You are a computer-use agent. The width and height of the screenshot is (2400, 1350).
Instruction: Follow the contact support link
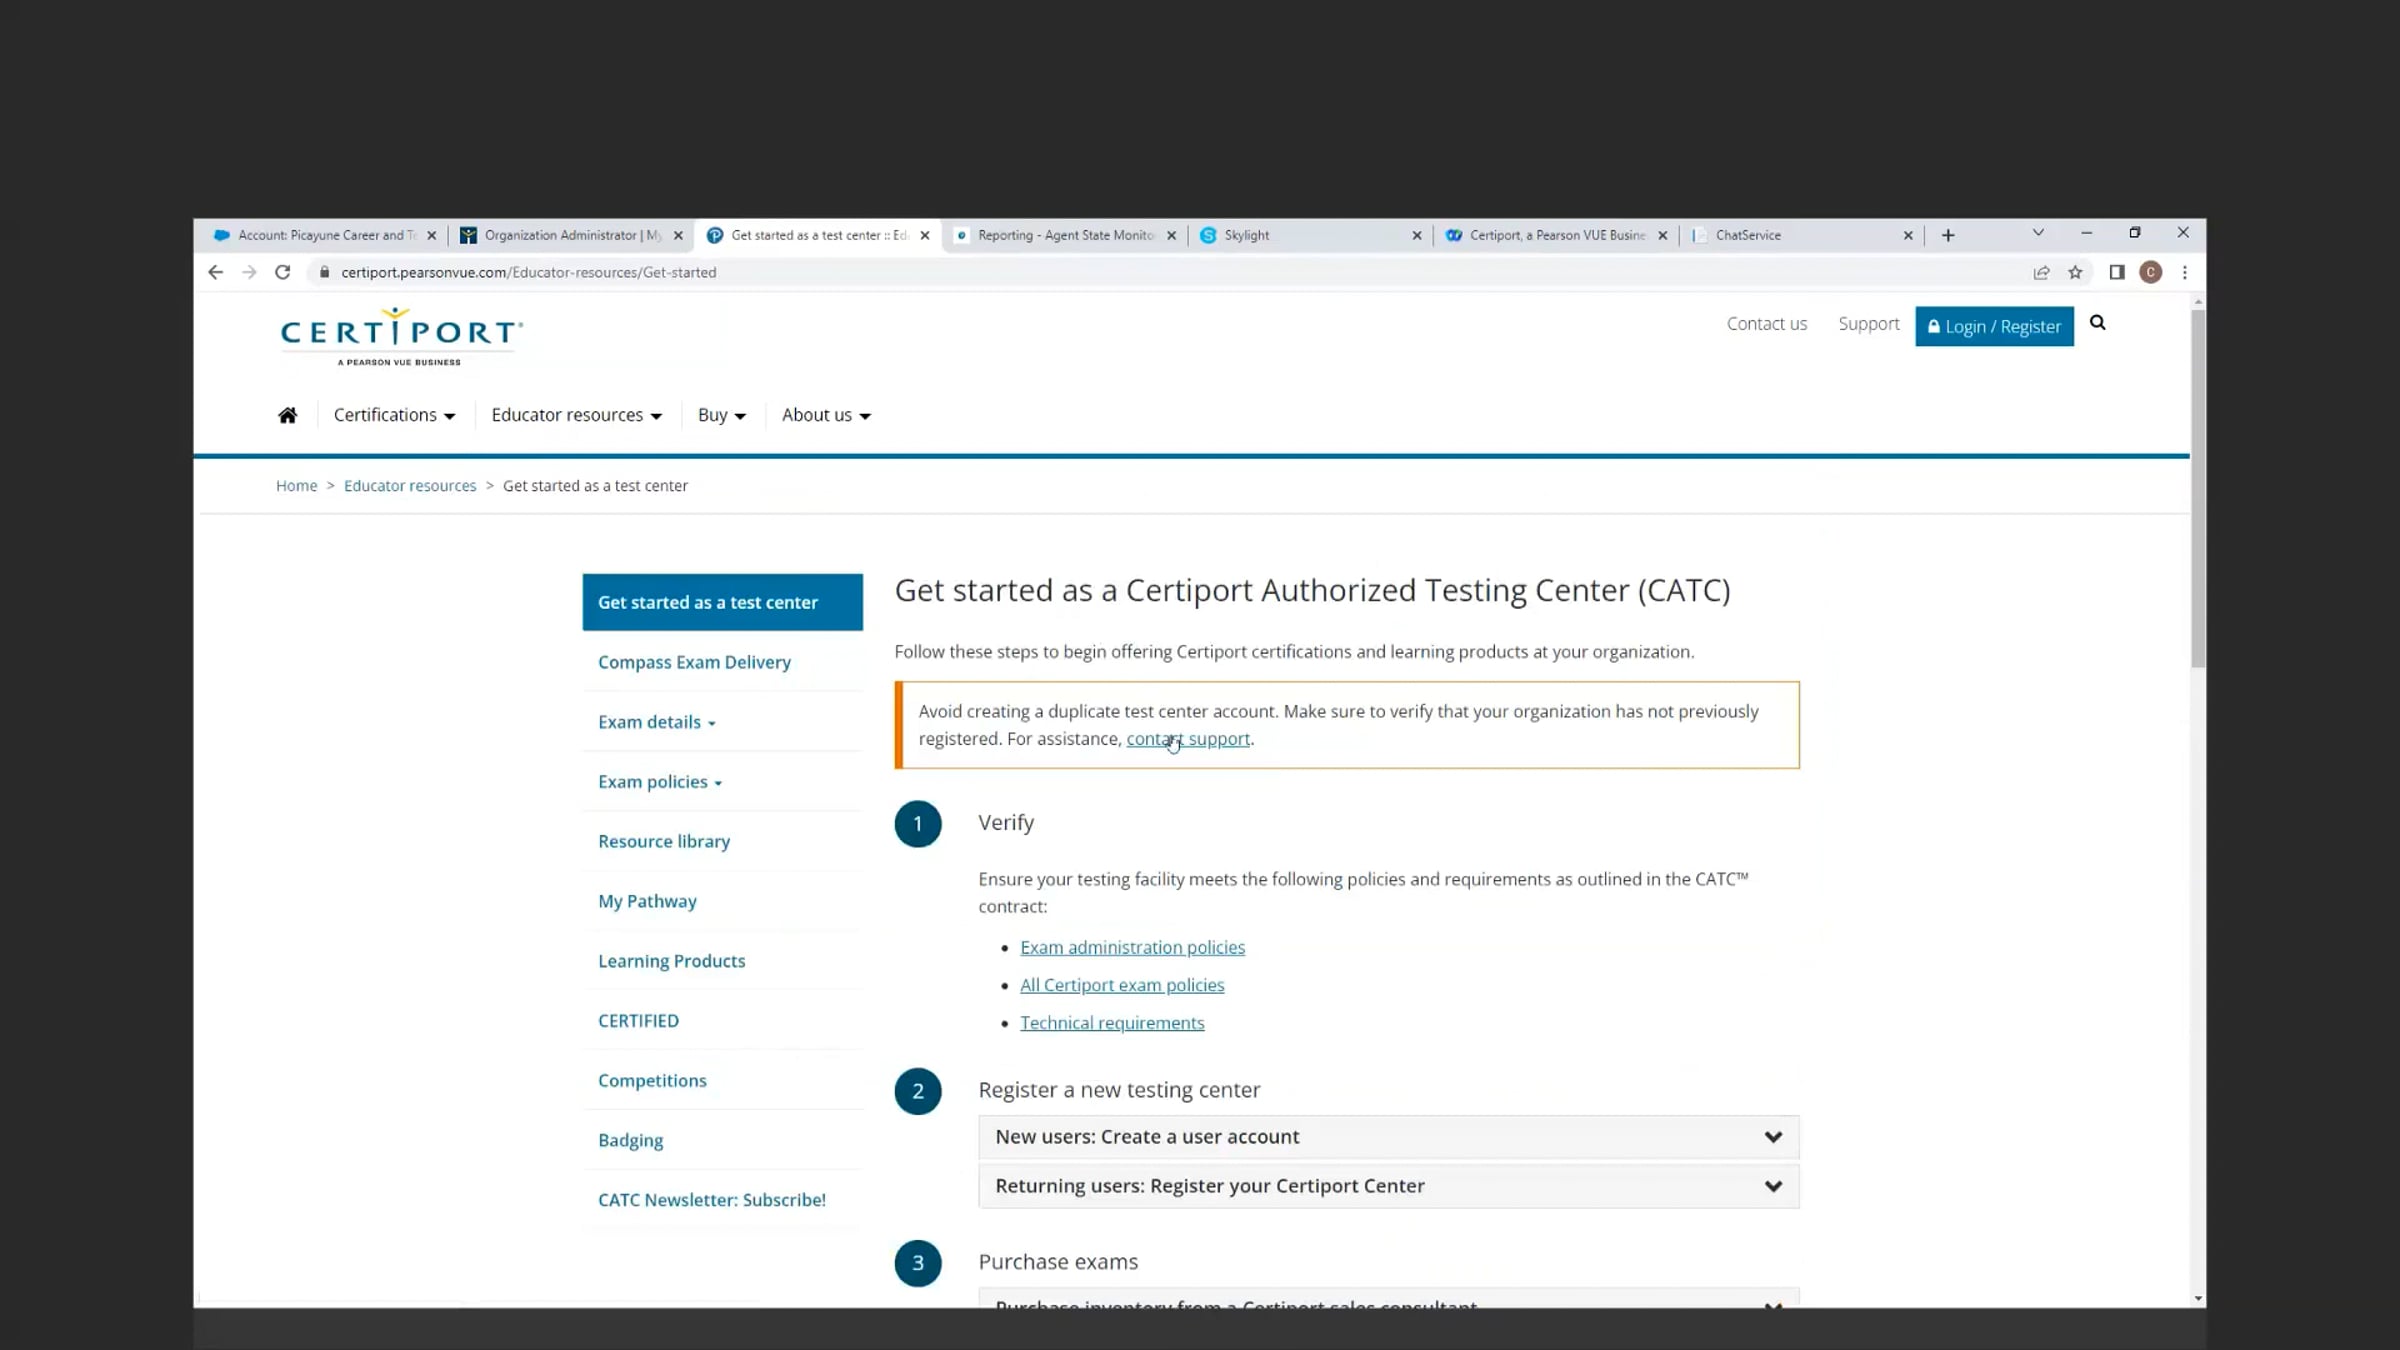tap(1188, 739)
